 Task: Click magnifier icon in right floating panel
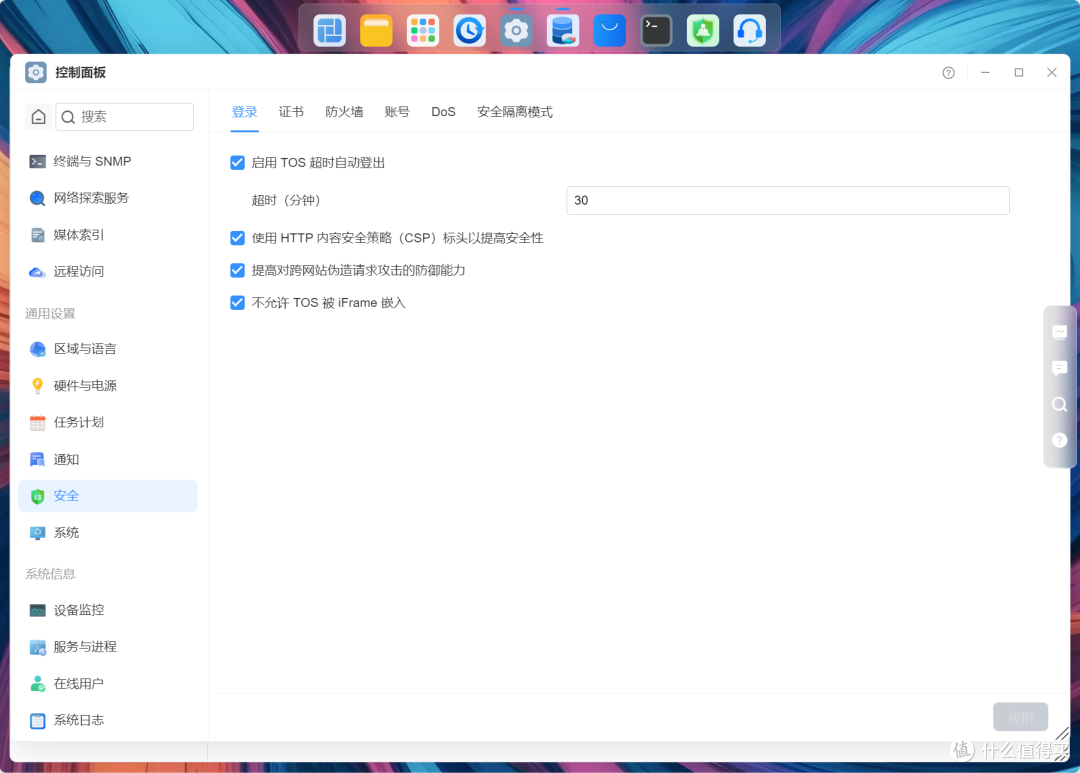[1059, 404]
